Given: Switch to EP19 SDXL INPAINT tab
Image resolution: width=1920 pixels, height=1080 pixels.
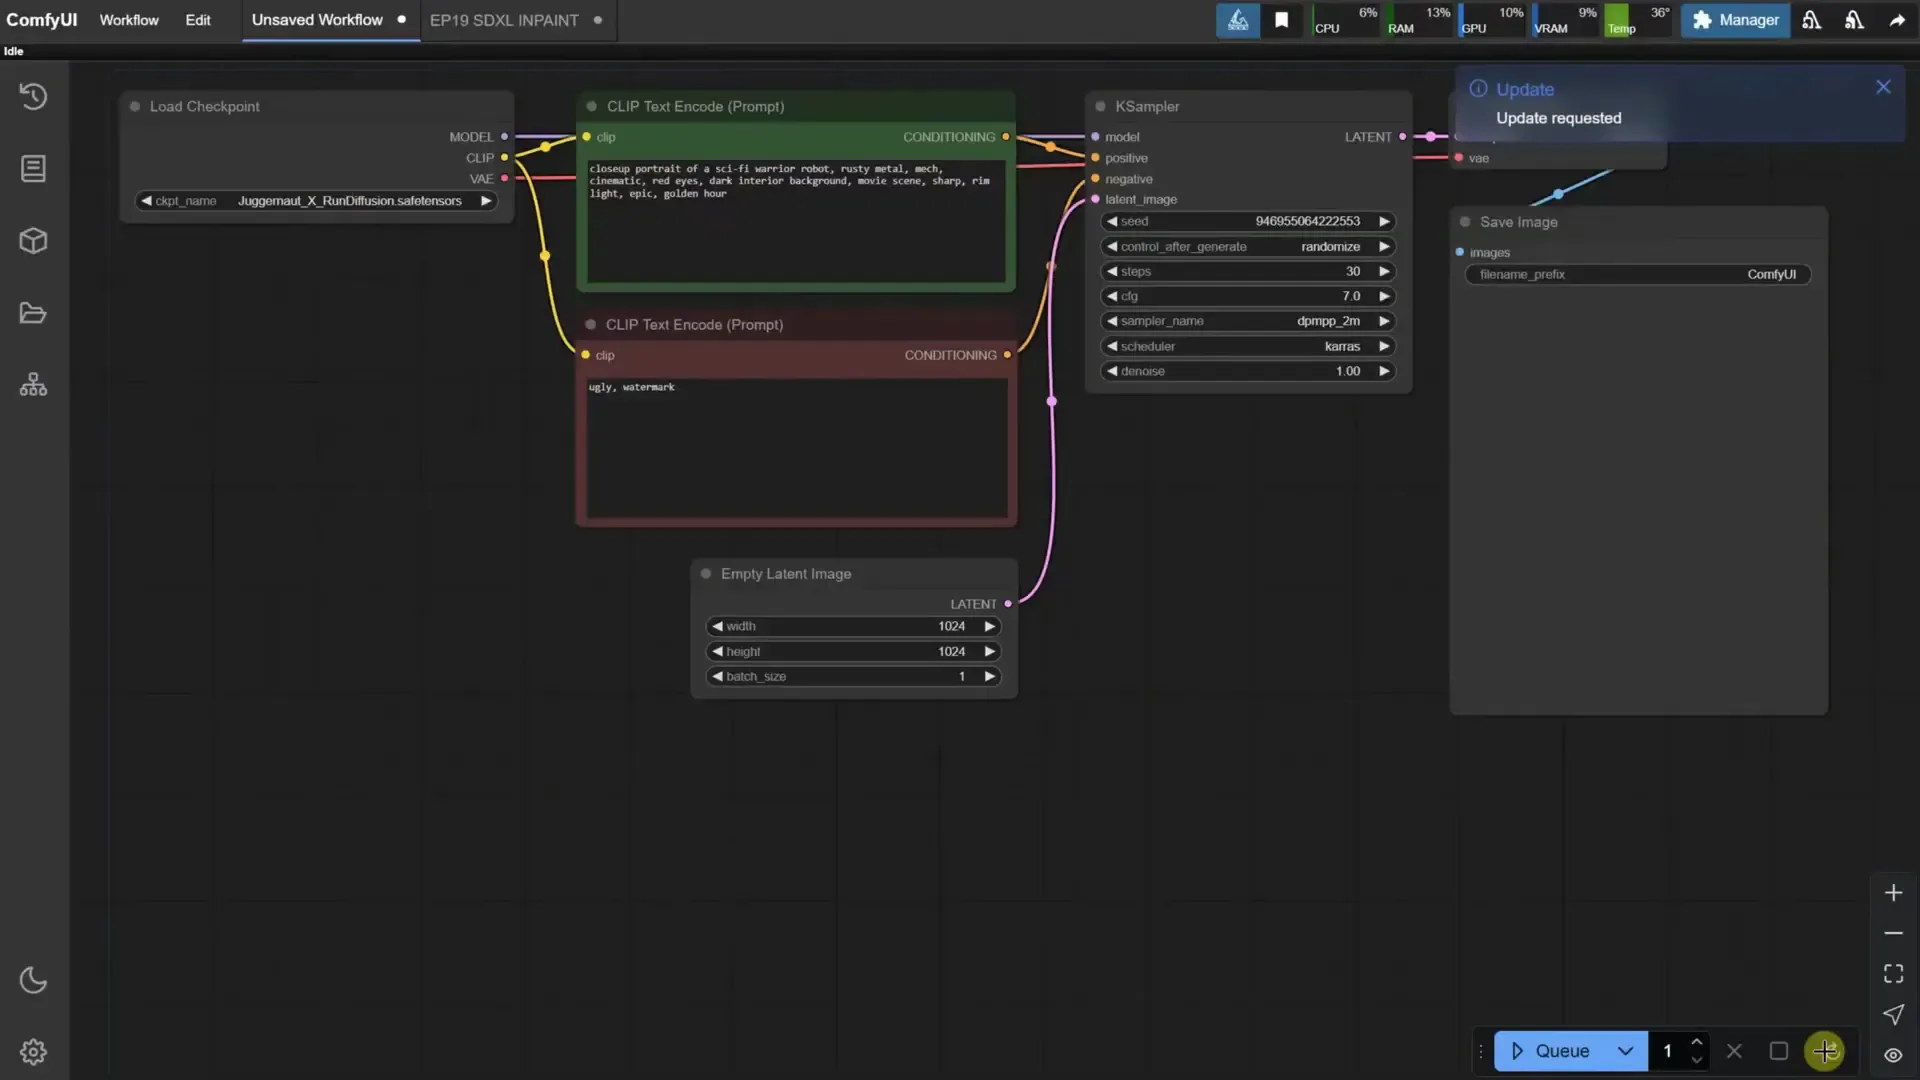Looking at the screenshot, I should point(504,20).
